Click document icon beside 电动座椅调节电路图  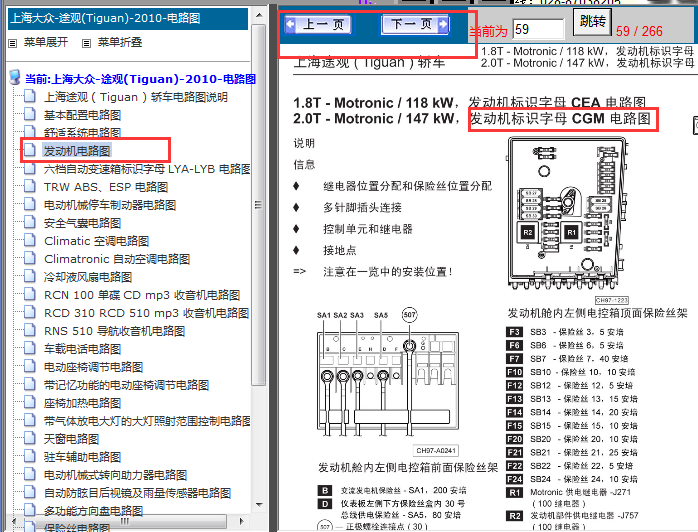(30, 366)
